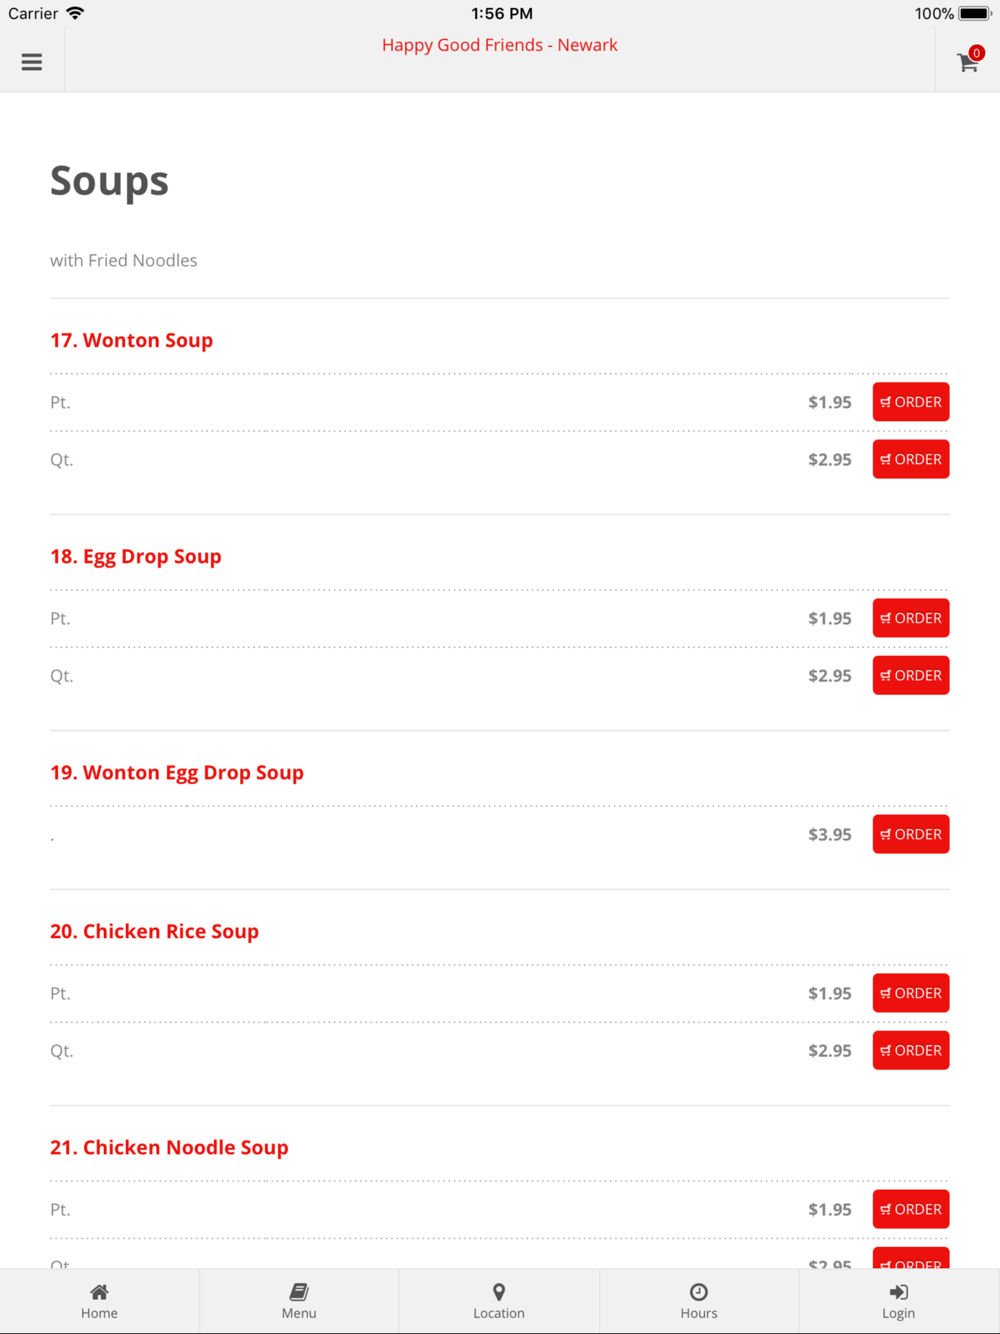Viewport: 1000px width, 1334px height.
Task: Open the hamburger menu icon
Action: (32, 62)
